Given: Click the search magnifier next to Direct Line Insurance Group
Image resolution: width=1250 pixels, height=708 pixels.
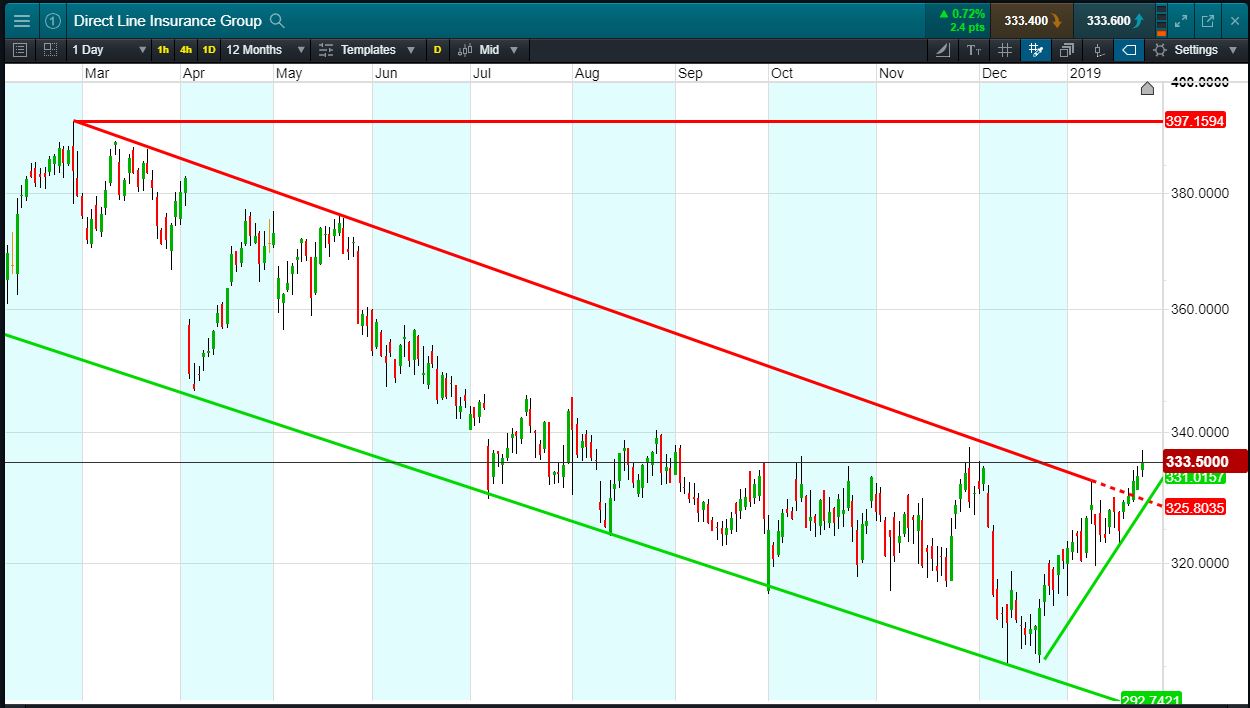Looking at the screenshot, I should pos(278,20).
